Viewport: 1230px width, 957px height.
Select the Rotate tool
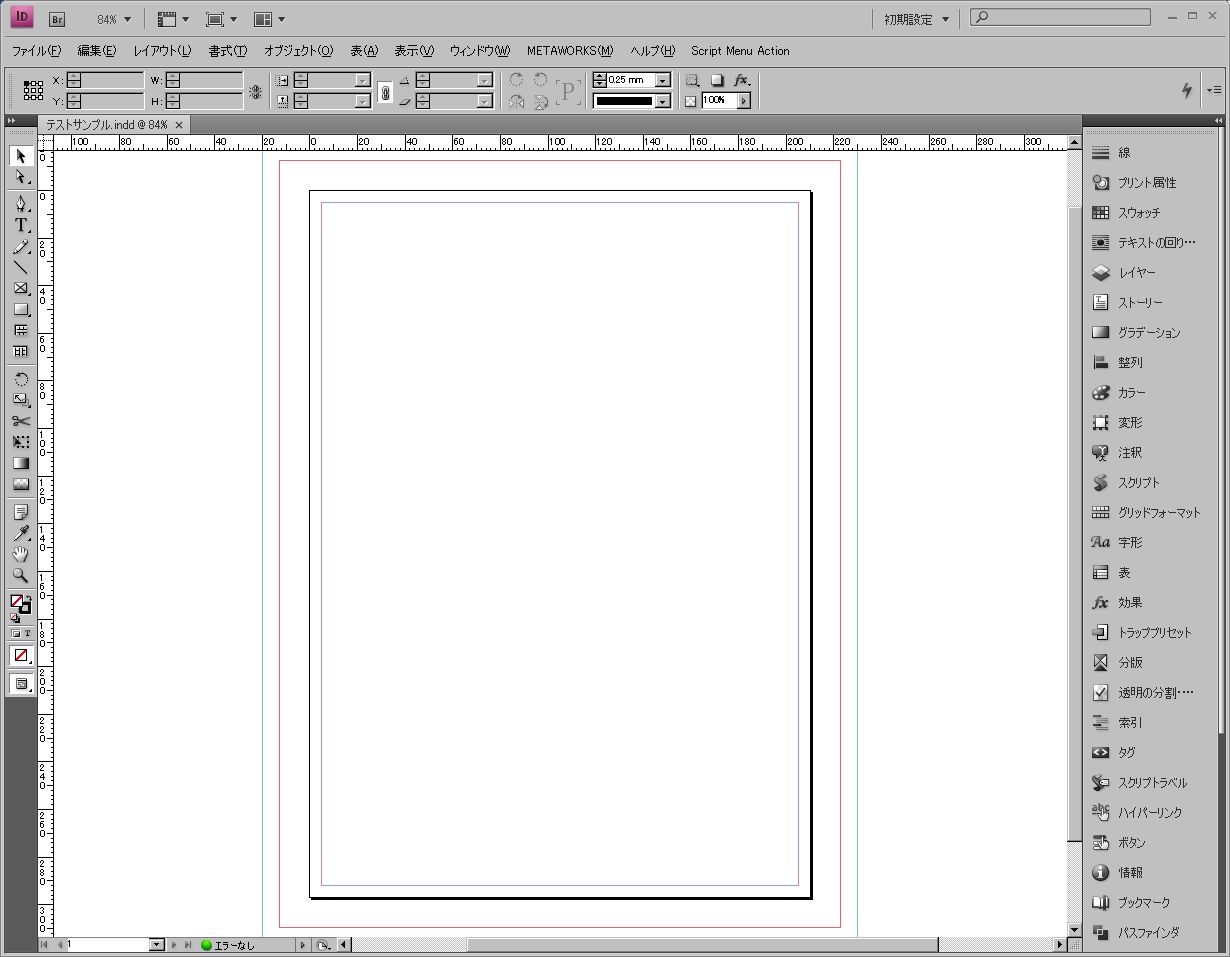pos(21,379)
